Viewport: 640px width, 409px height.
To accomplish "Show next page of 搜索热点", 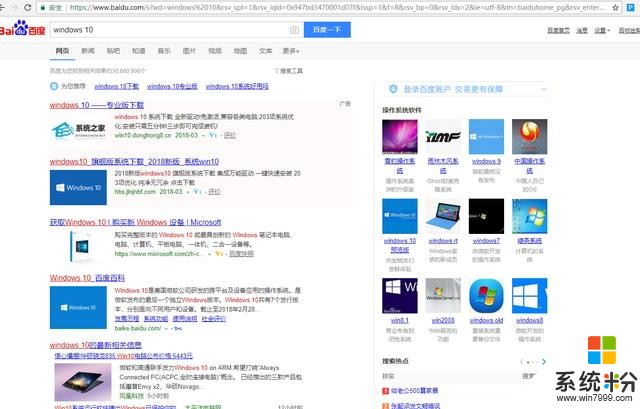I will click(543, 362).
